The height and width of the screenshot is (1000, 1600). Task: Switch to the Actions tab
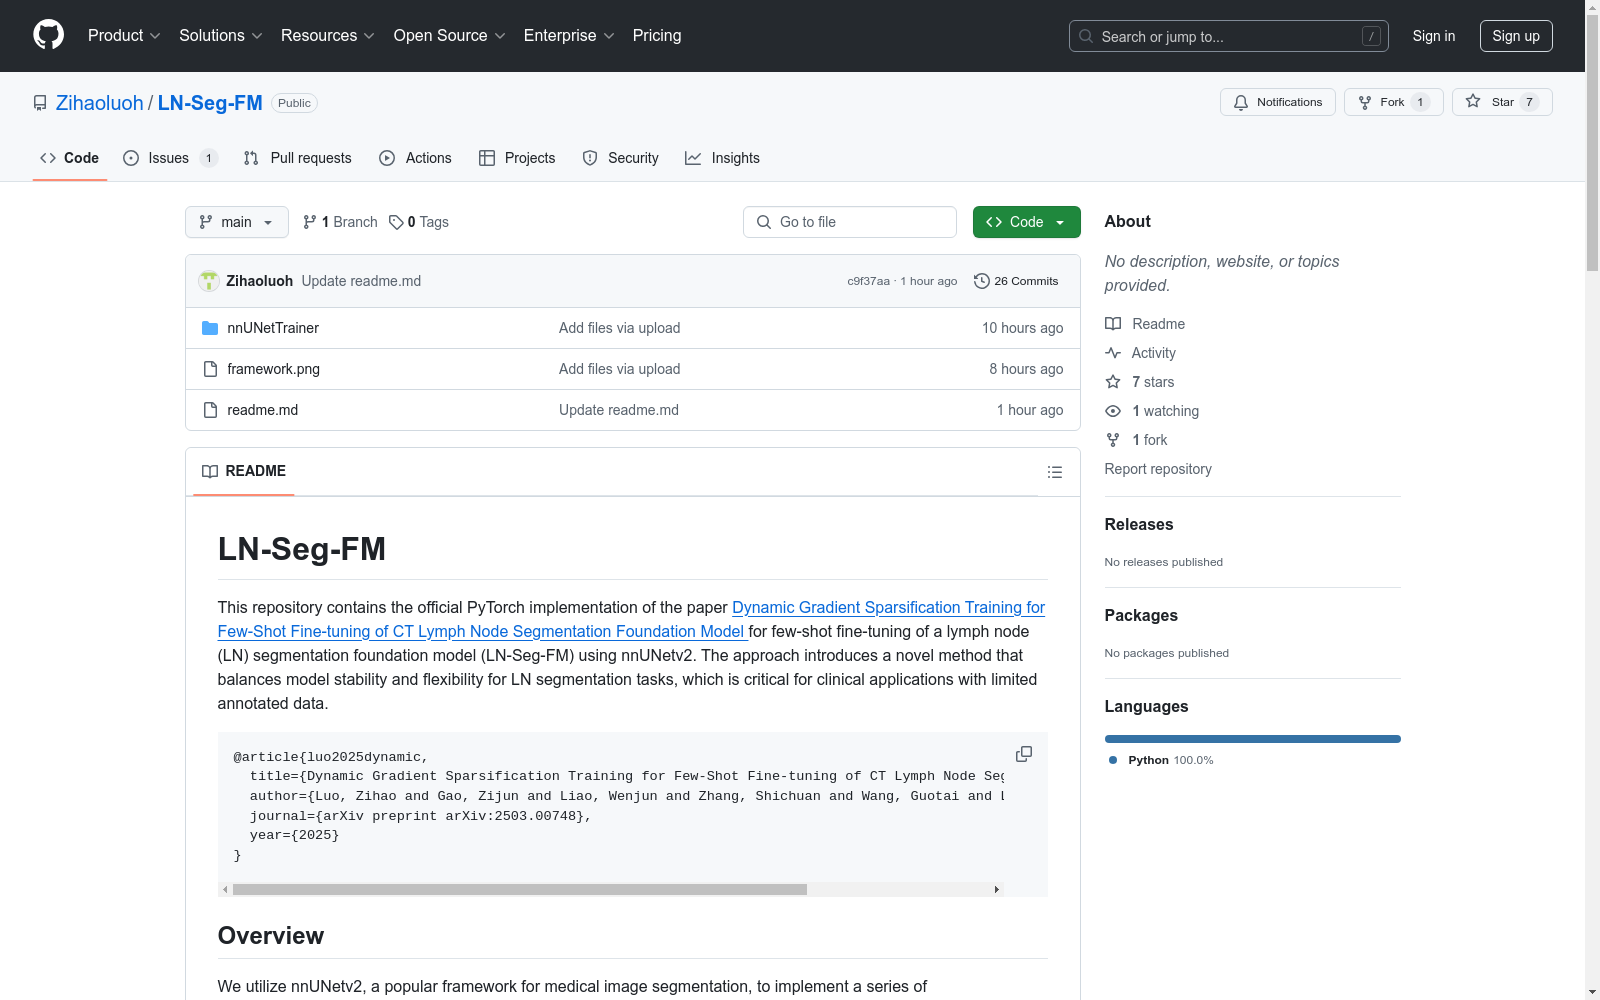coord(415,158)
